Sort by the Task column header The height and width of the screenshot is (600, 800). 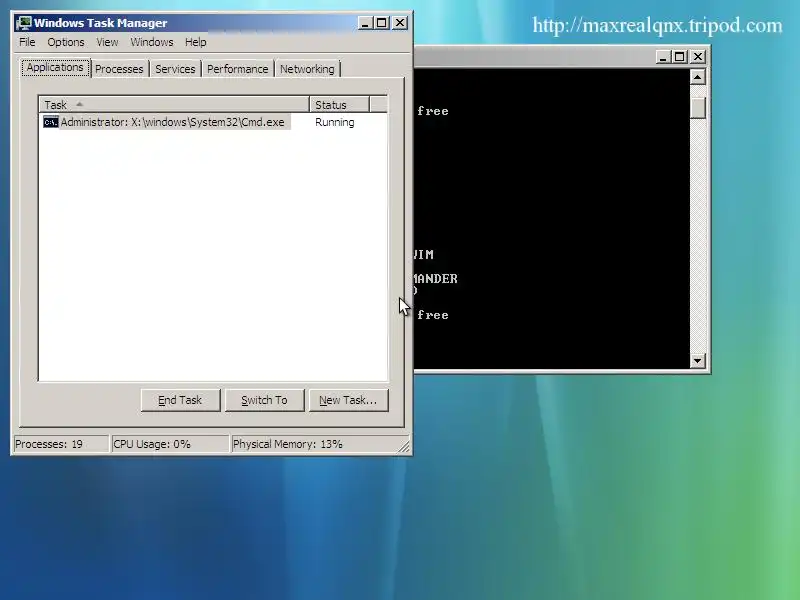point(174,105)
